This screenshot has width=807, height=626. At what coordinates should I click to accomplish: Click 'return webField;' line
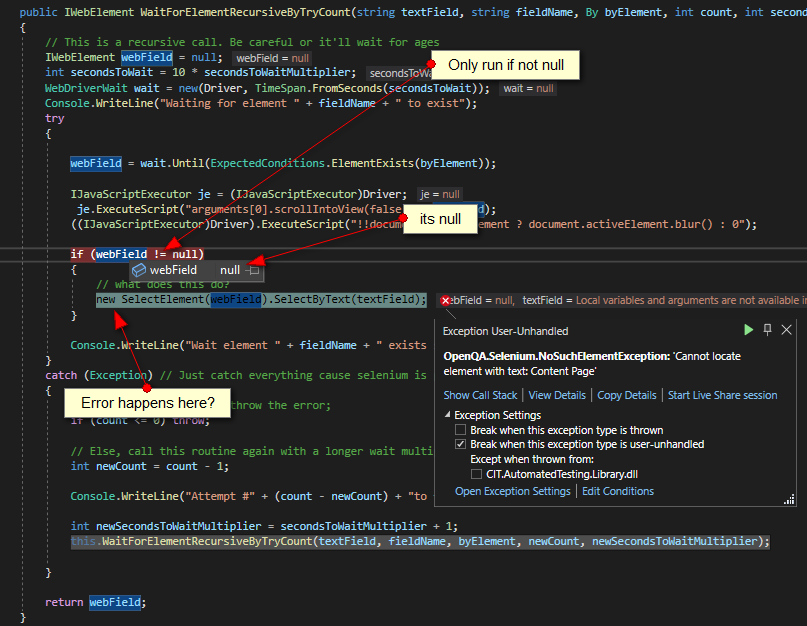click(x=96, y=602)
